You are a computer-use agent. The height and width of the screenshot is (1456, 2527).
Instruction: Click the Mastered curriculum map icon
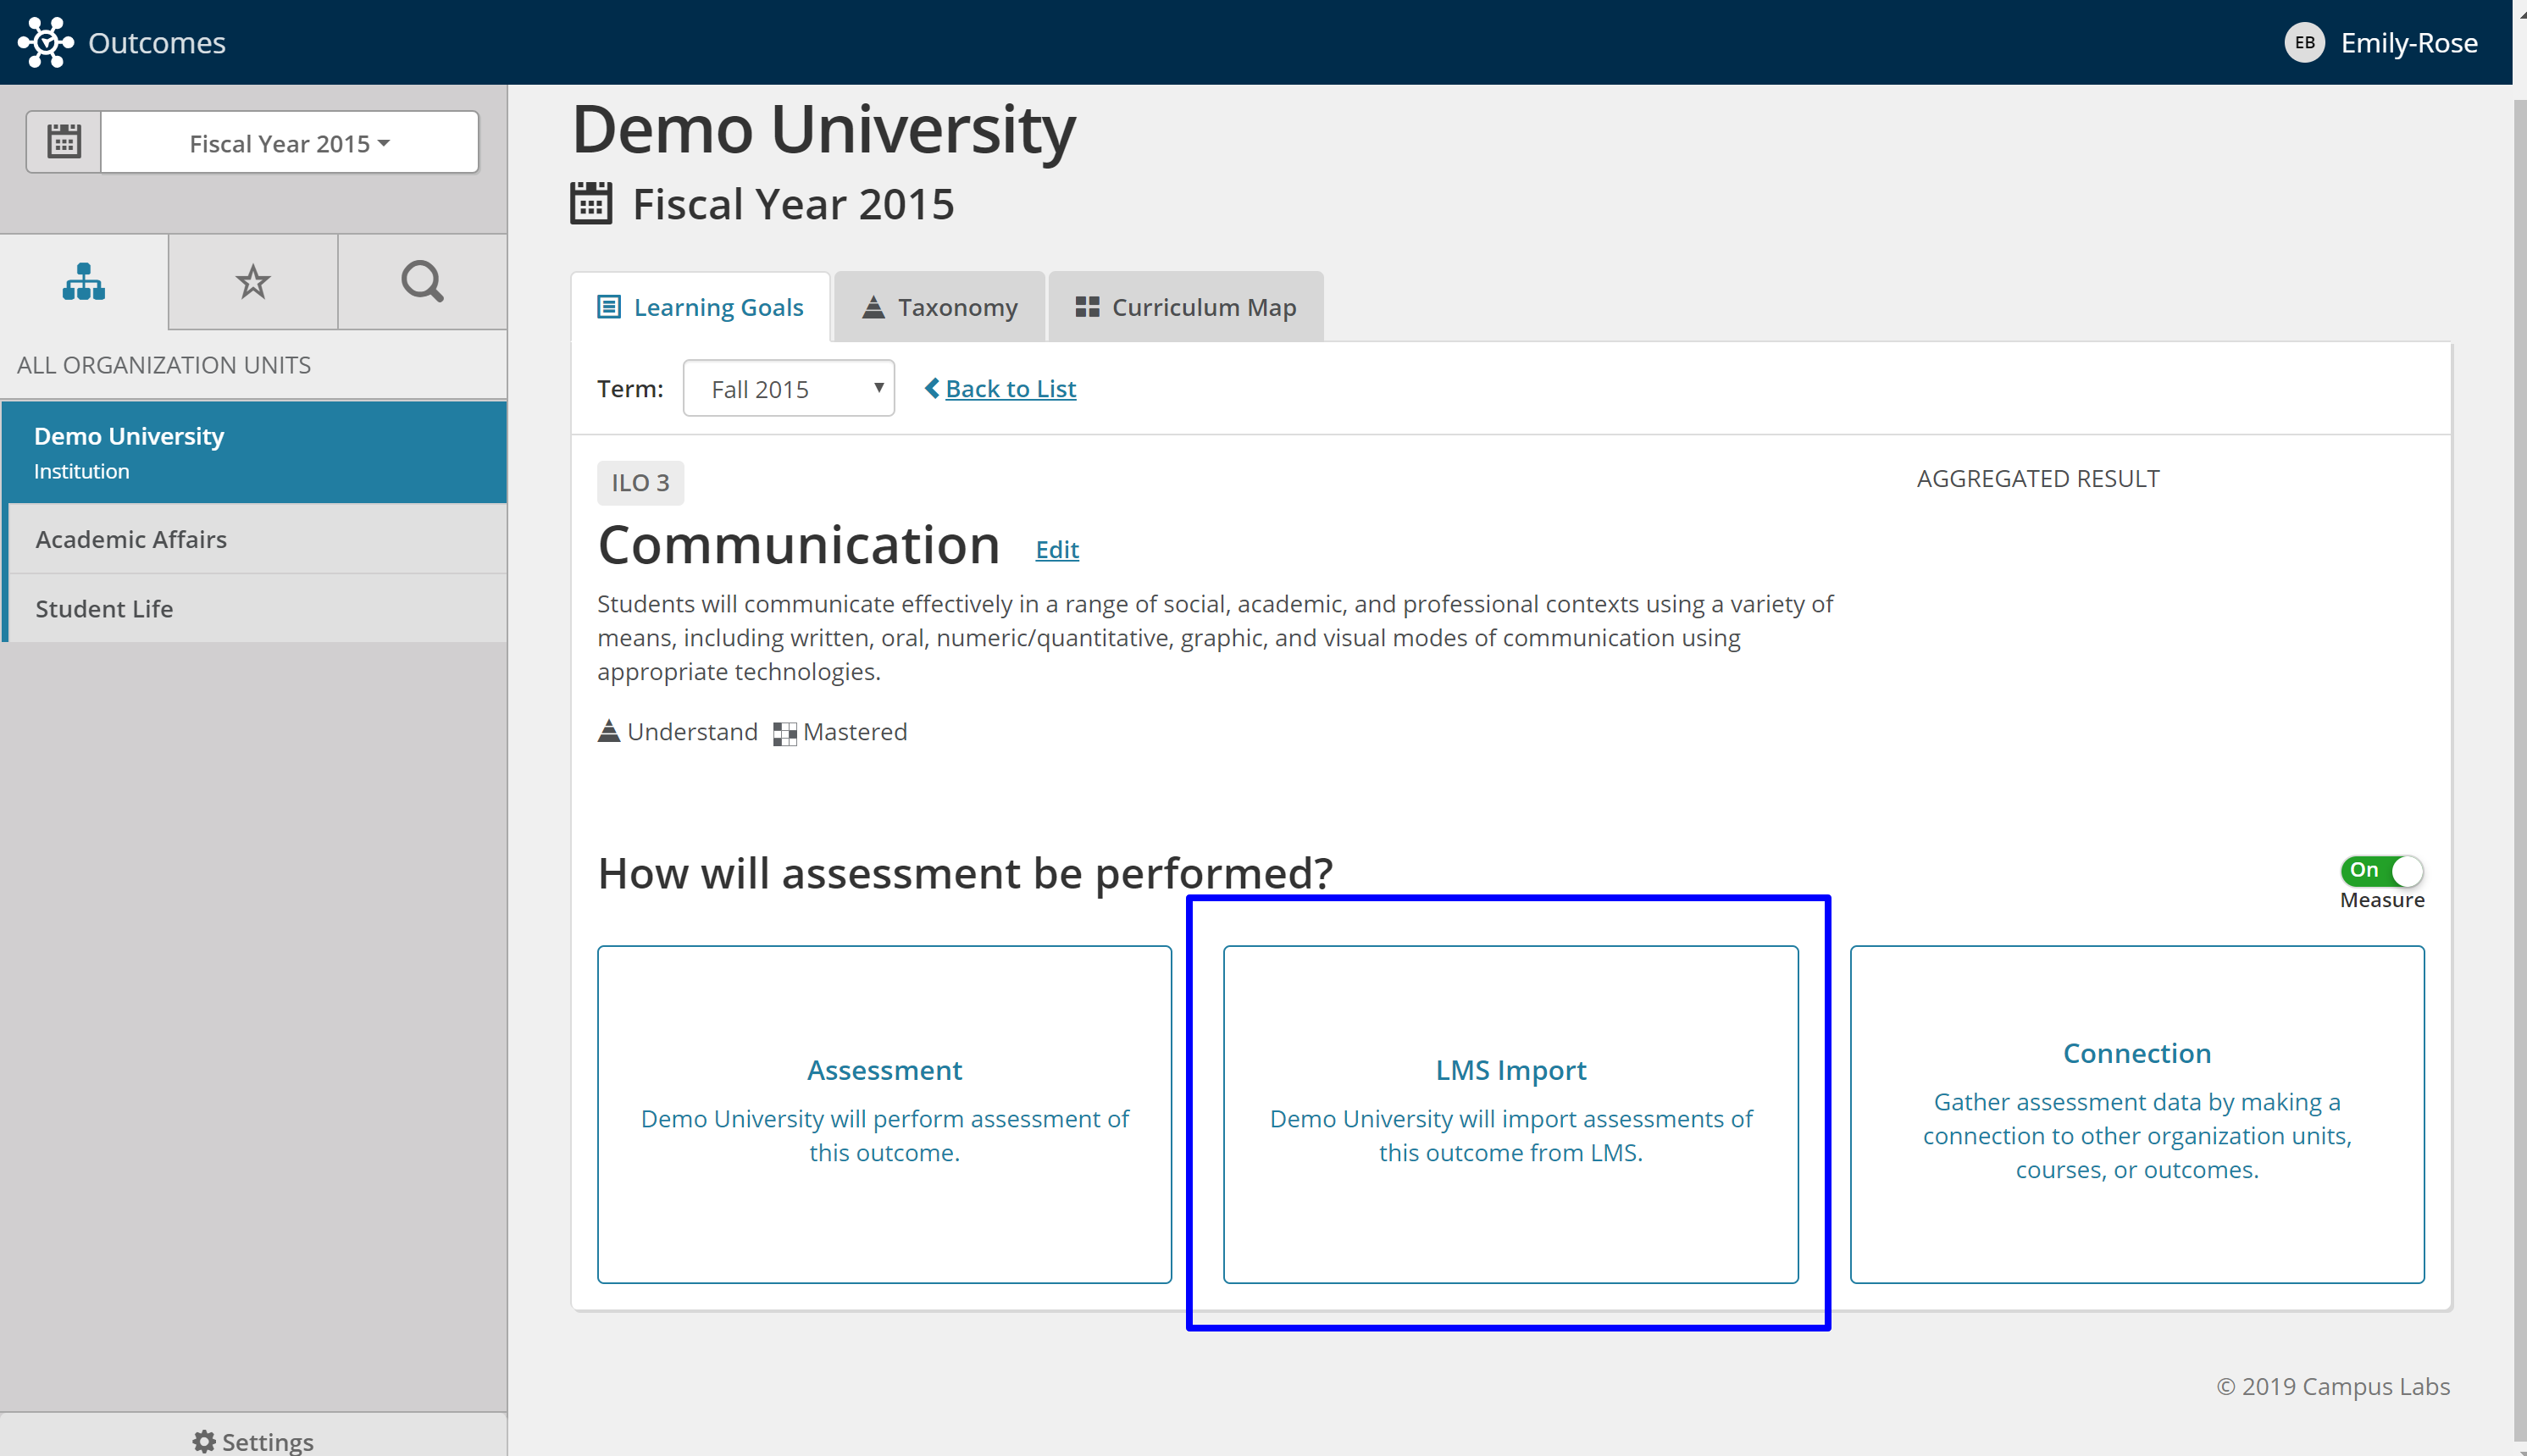coord(785,733)
